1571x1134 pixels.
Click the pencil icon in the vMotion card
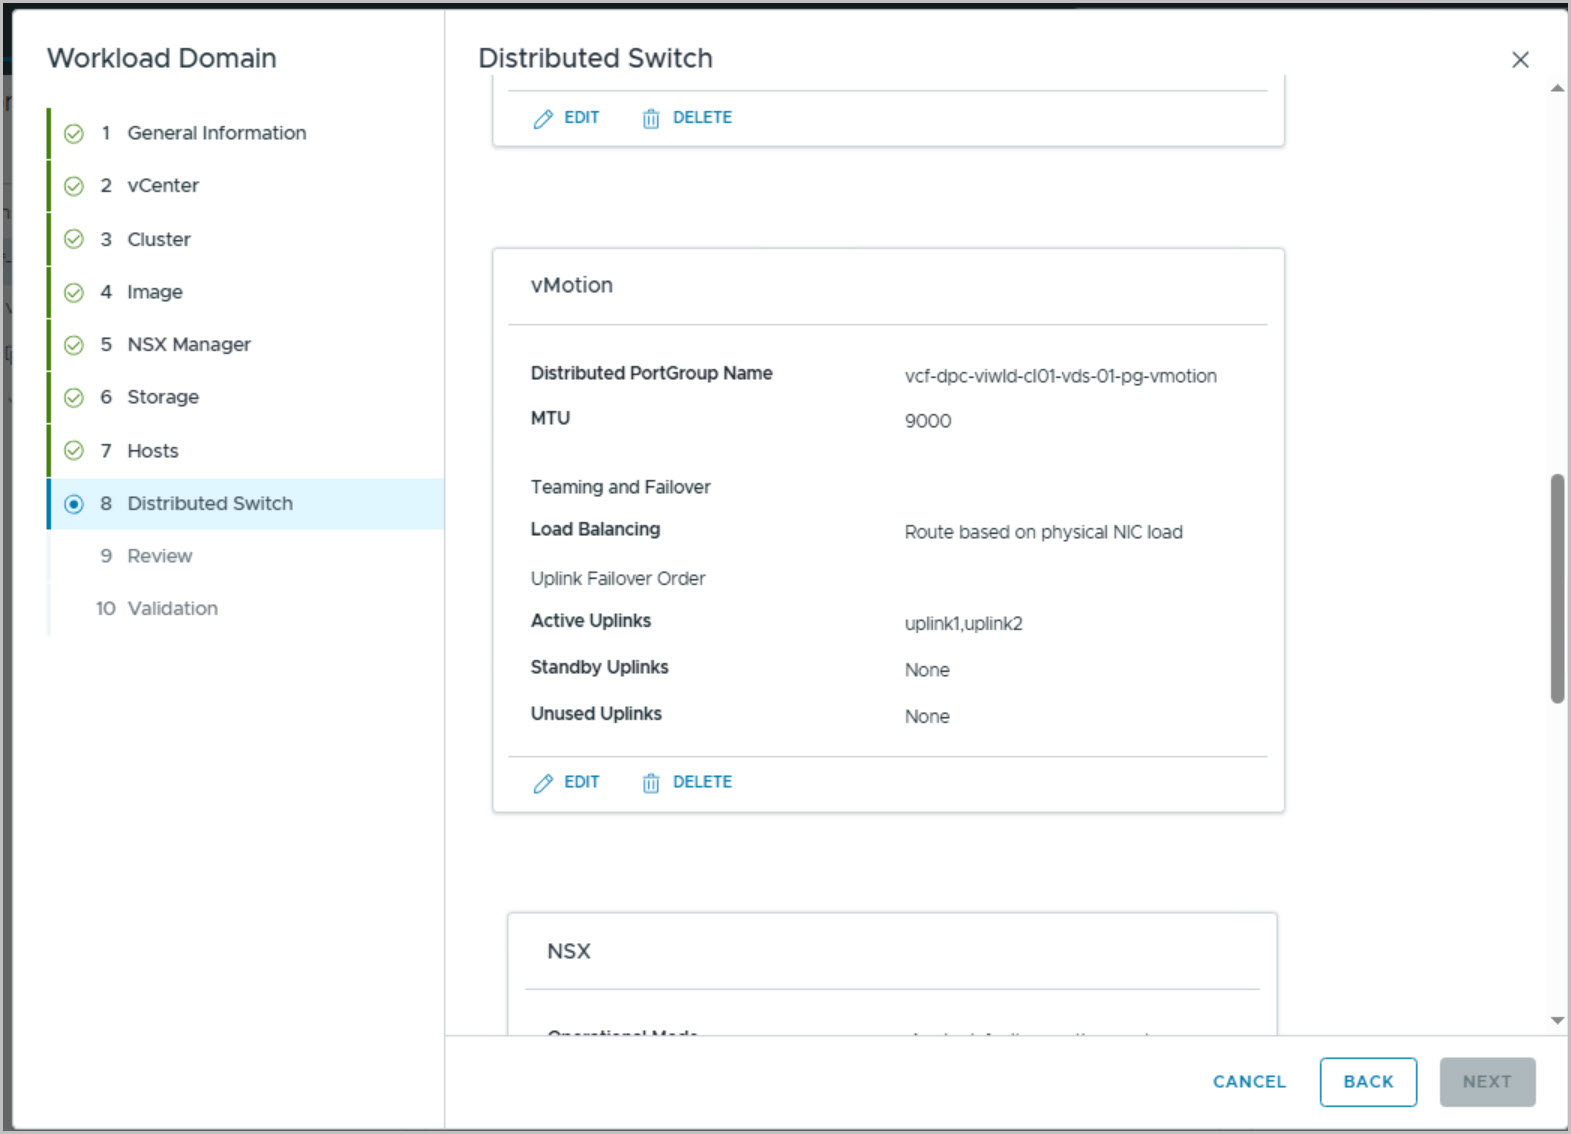pyautogui.click(x=543, y=783)
